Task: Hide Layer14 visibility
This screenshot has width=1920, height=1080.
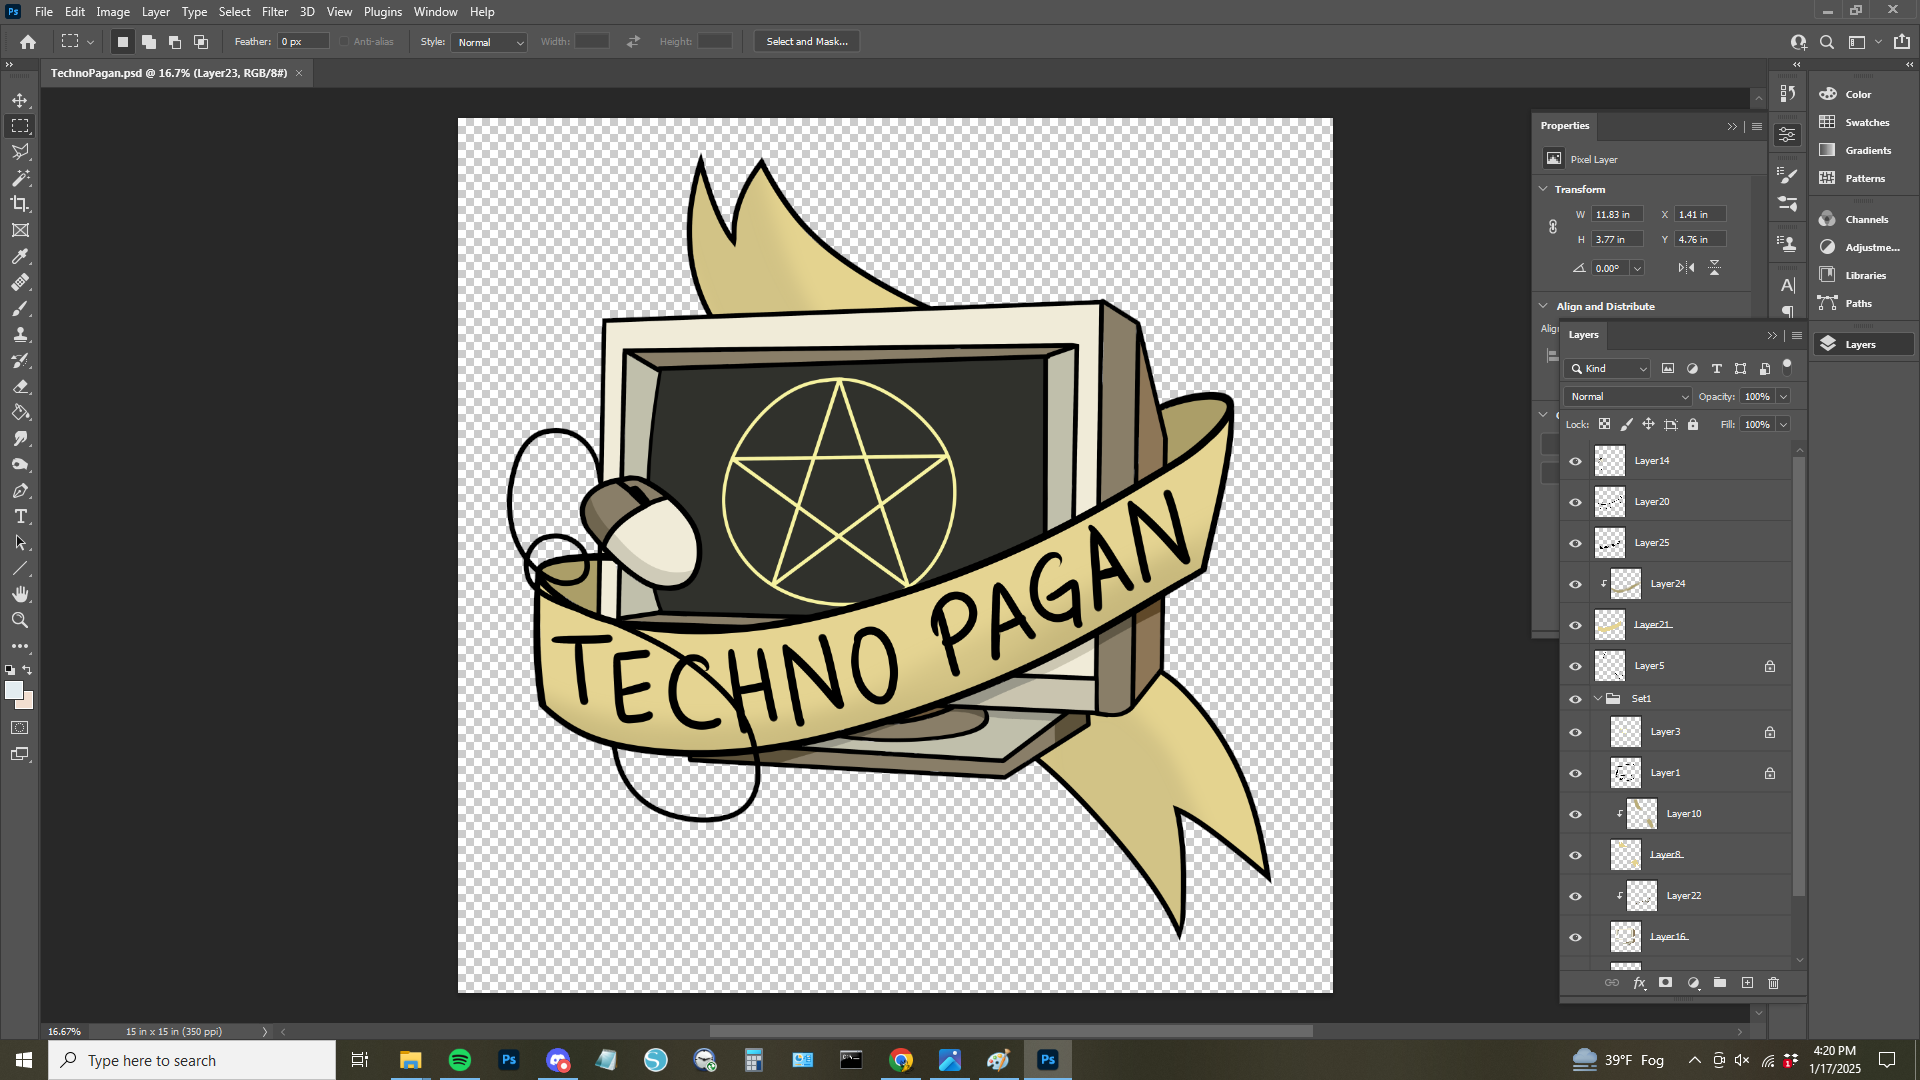Action: pyautogui.click(x=1575, y=461)
